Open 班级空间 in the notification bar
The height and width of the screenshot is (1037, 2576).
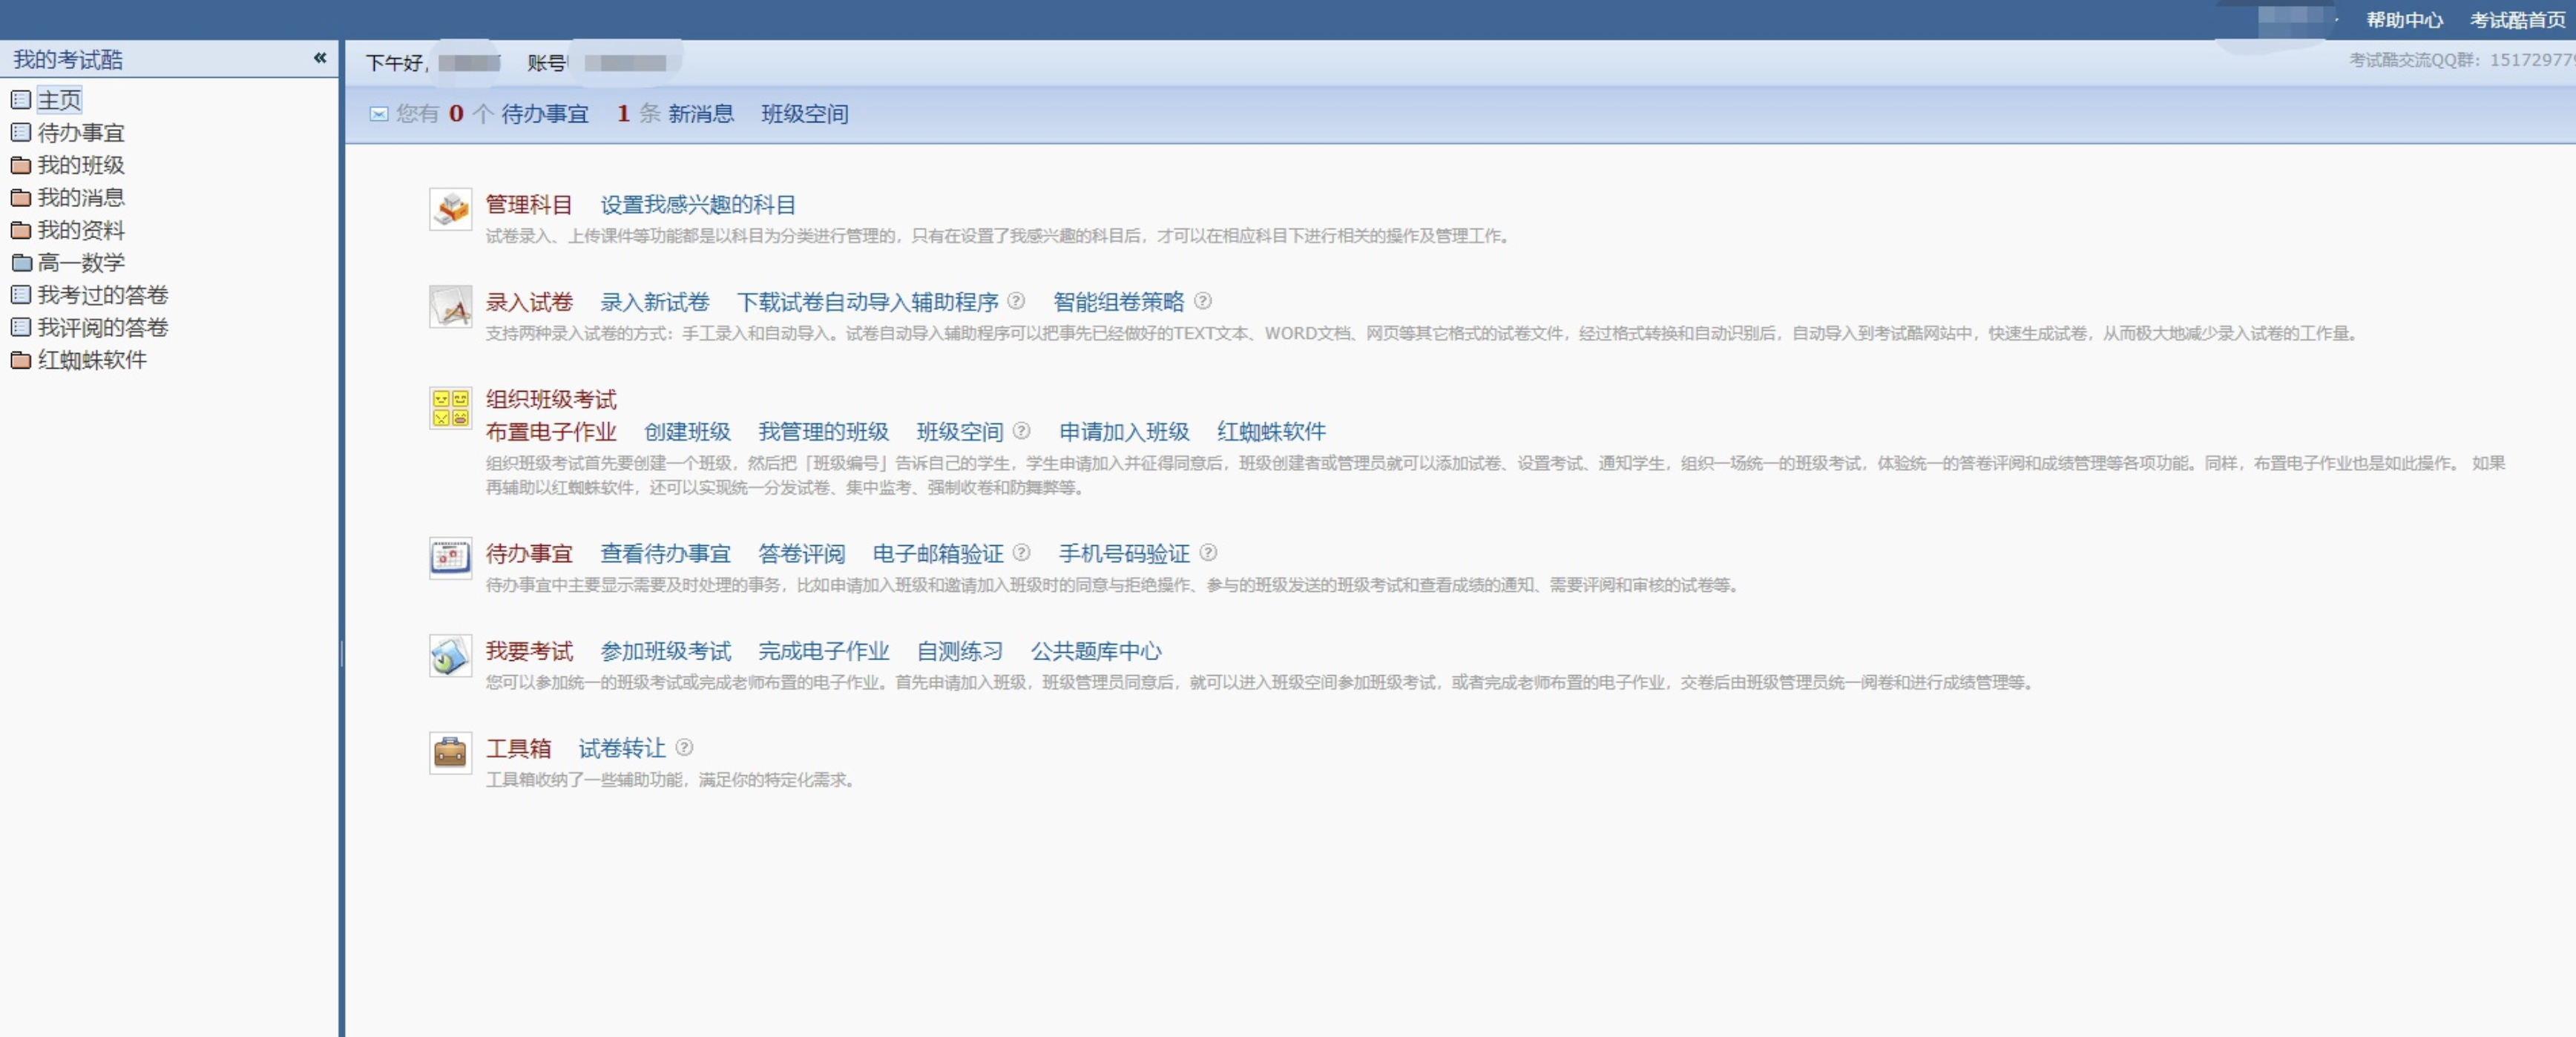[805, 114]
